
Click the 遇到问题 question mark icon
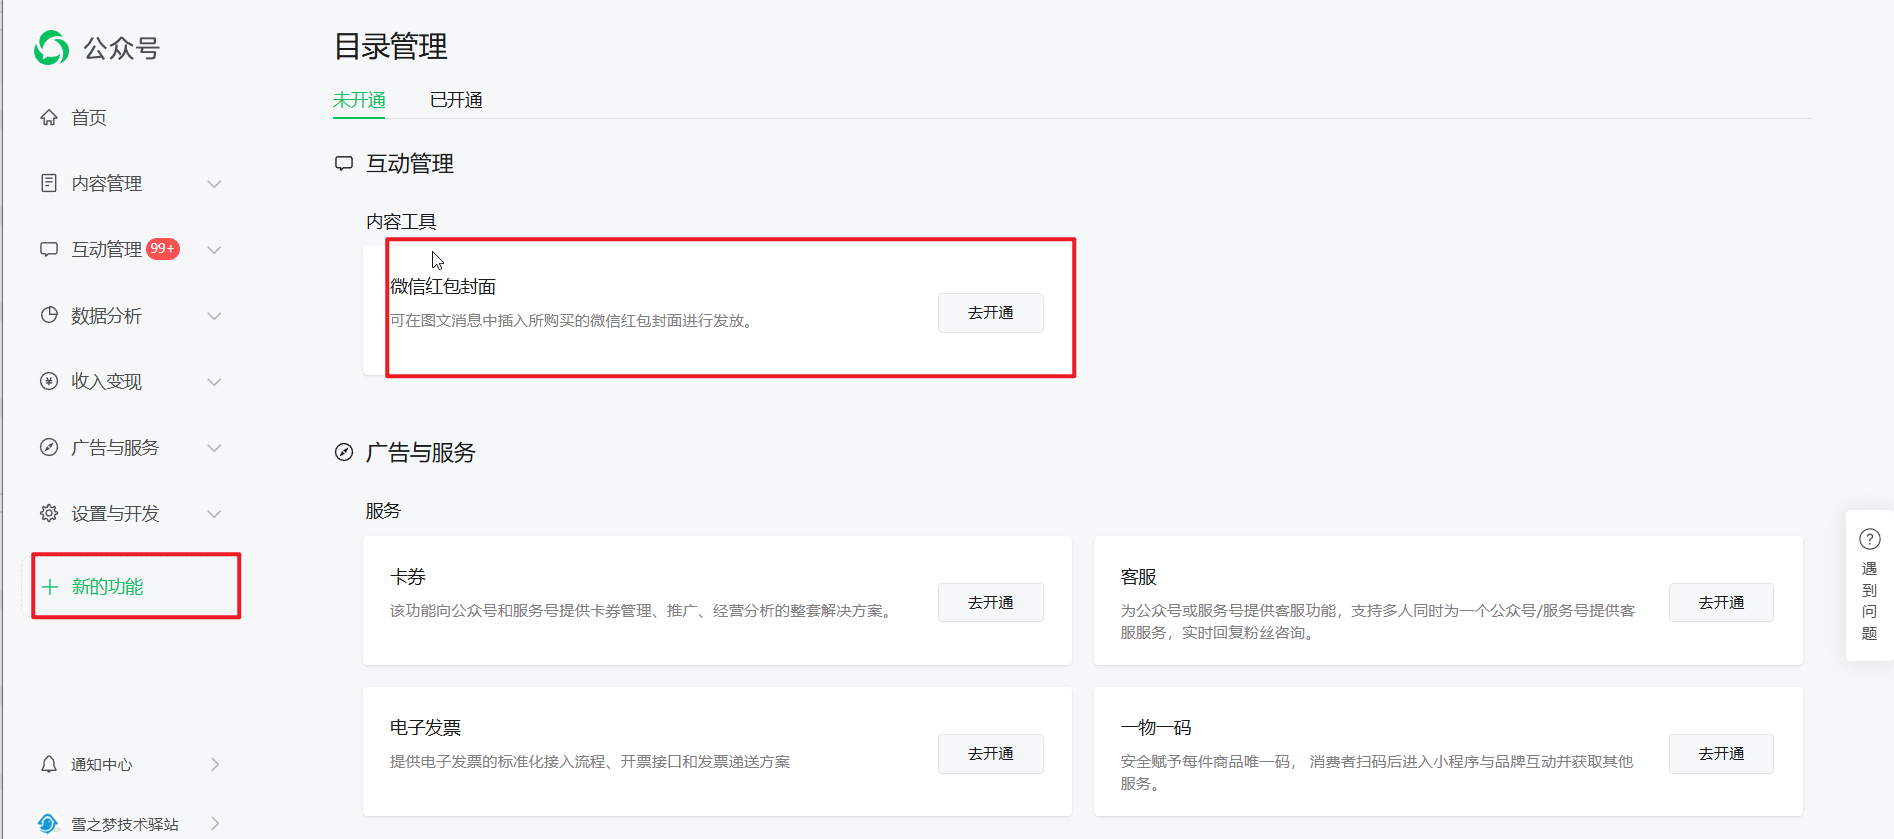tap(1869, 540)
